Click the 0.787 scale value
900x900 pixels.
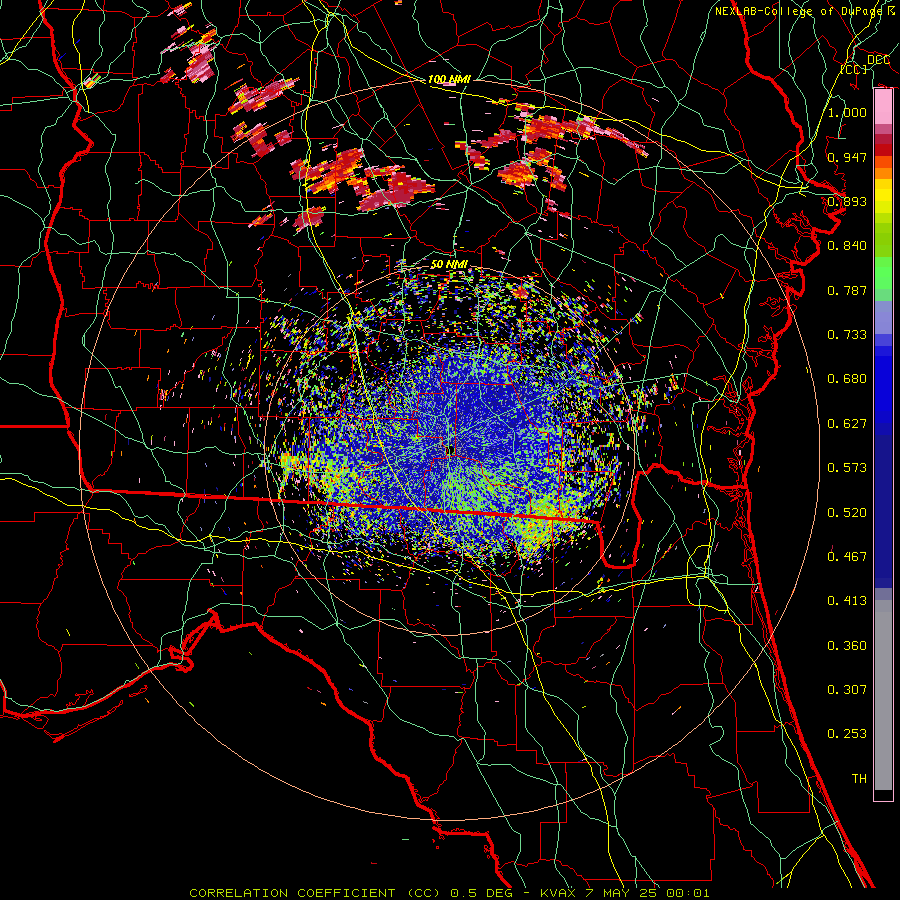tap(847, 290)
